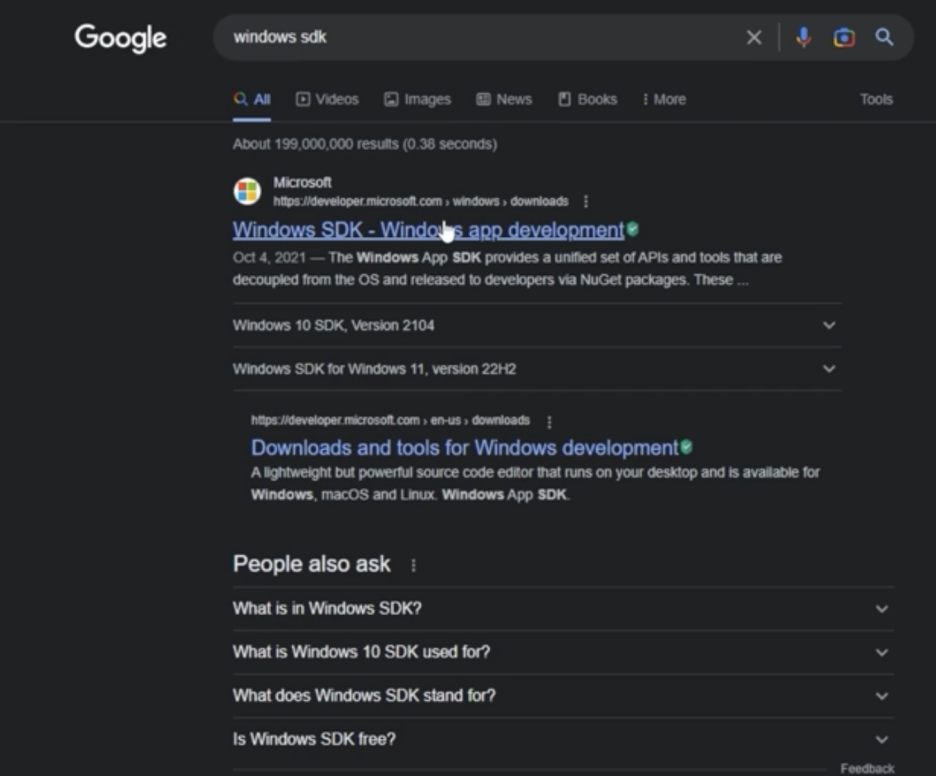This screenshot has height=776, width=936.
Task: Open Microsoft favicon for first result
Action: pos(247,192)
